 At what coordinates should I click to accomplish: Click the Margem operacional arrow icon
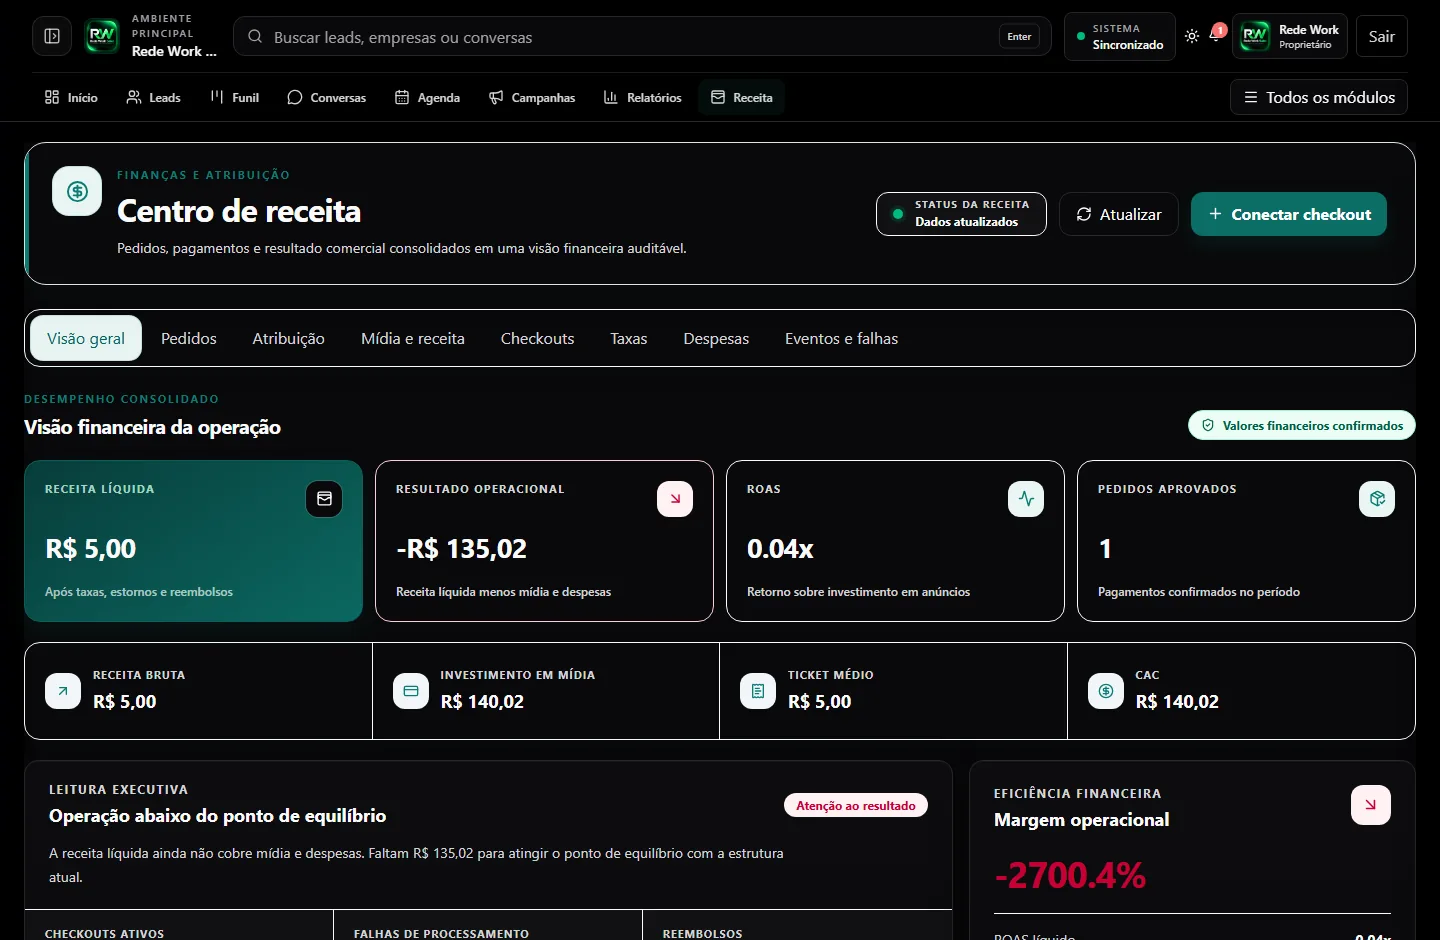coord(1371,805)
